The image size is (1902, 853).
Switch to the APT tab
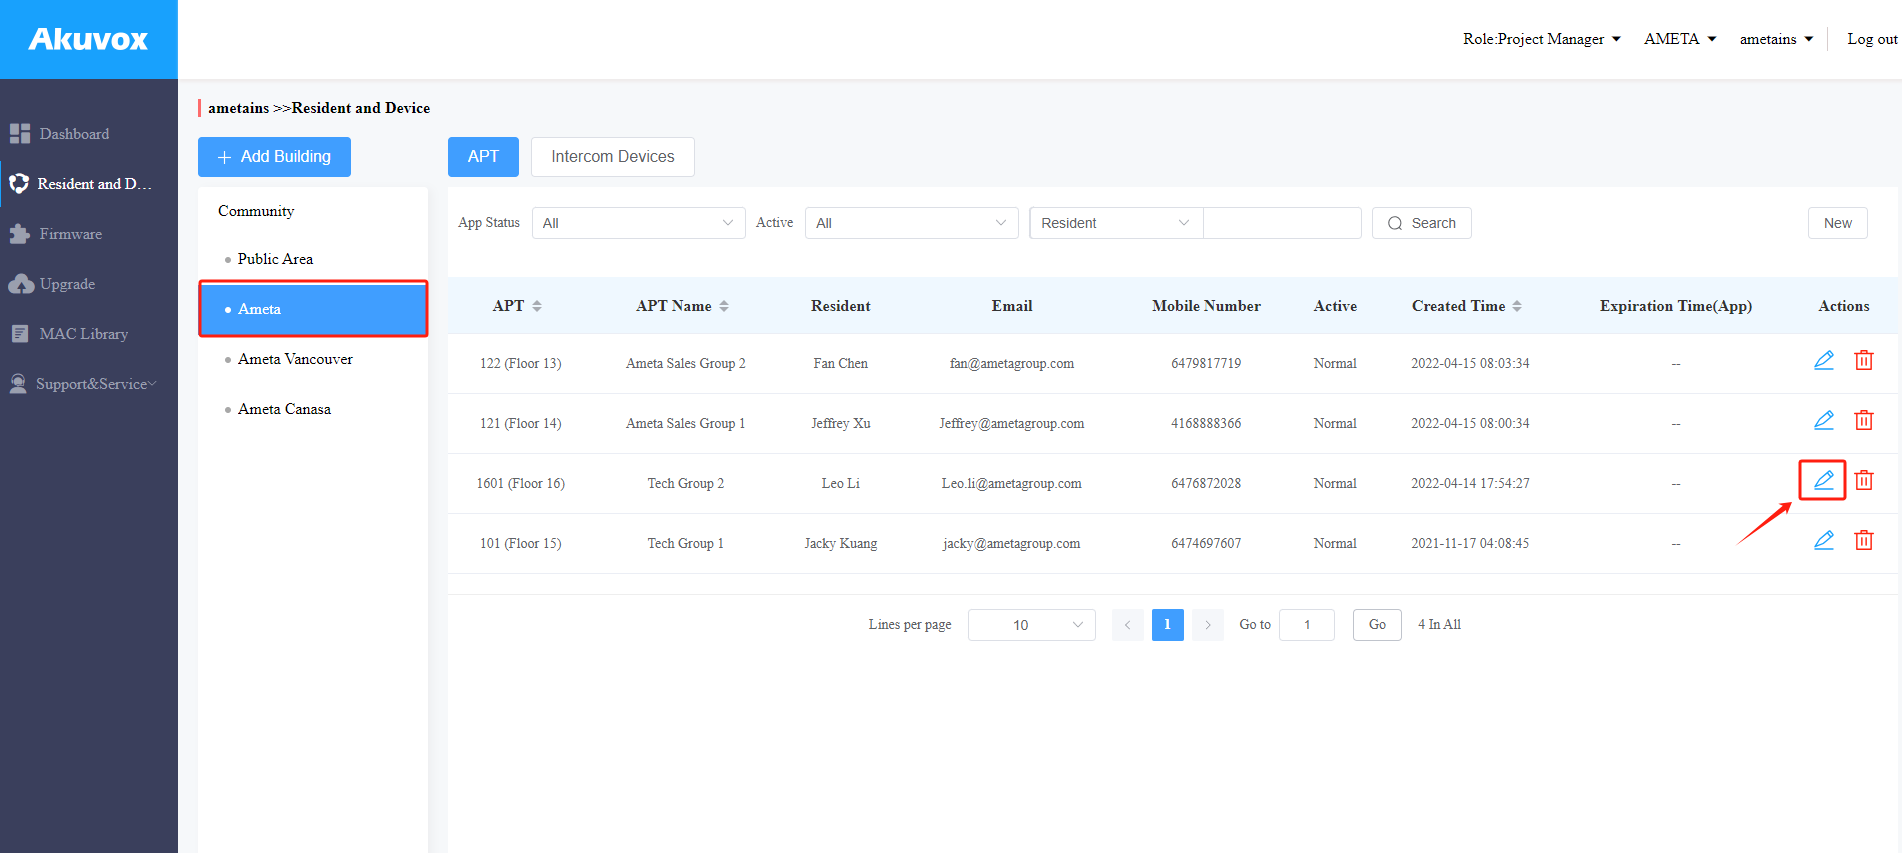tap(483, 157)
